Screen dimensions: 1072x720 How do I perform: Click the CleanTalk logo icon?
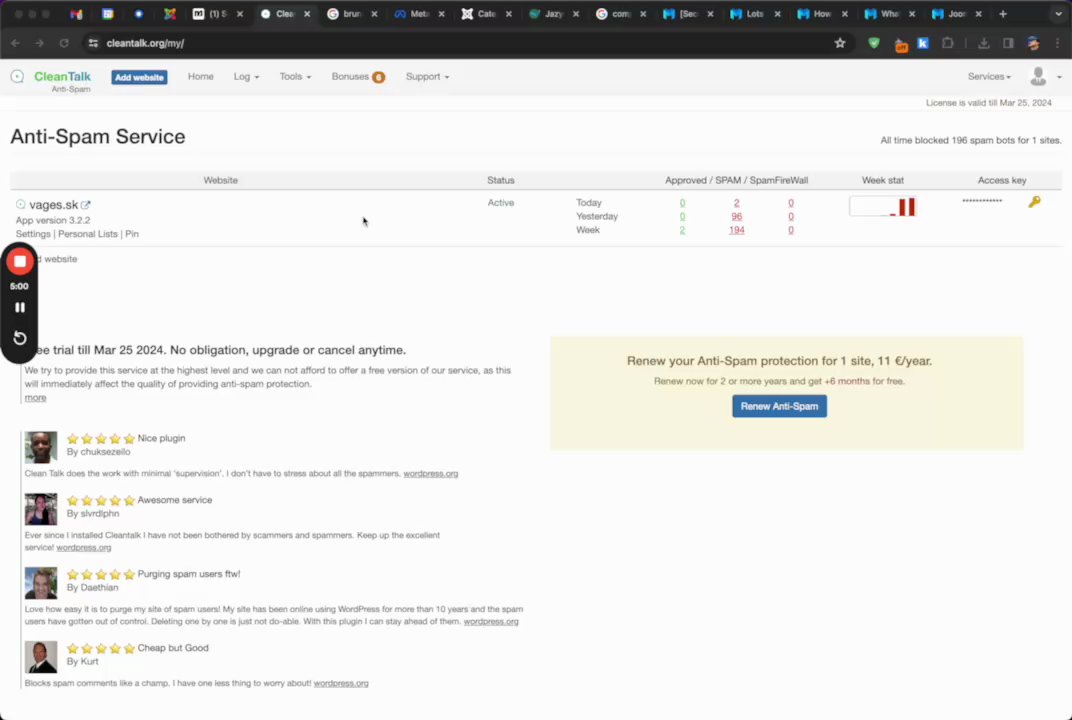tap(17, 77)
